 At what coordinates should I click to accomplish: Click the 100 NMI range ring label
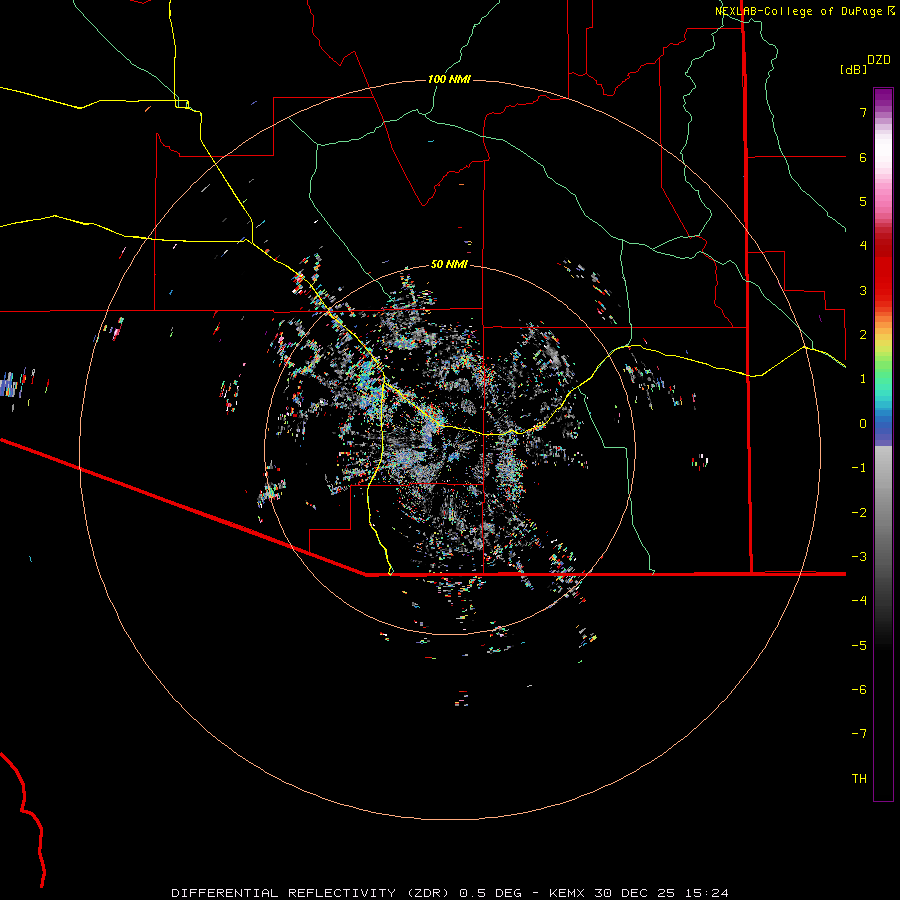click(449, 79)
